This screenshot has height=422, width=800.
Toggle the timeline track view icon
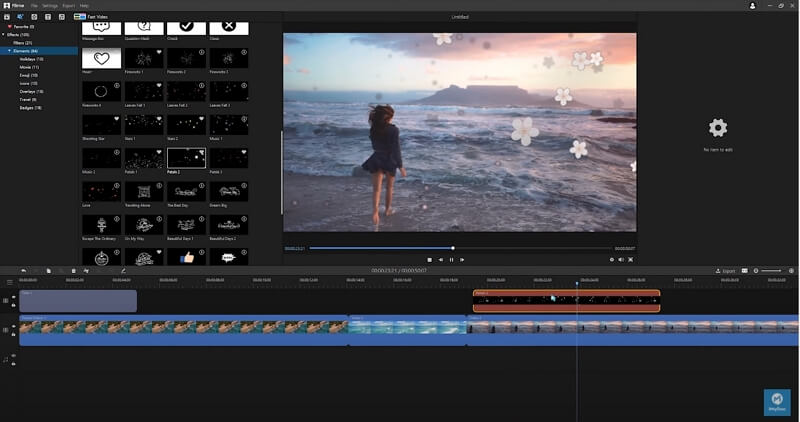(x=745, y=271)
